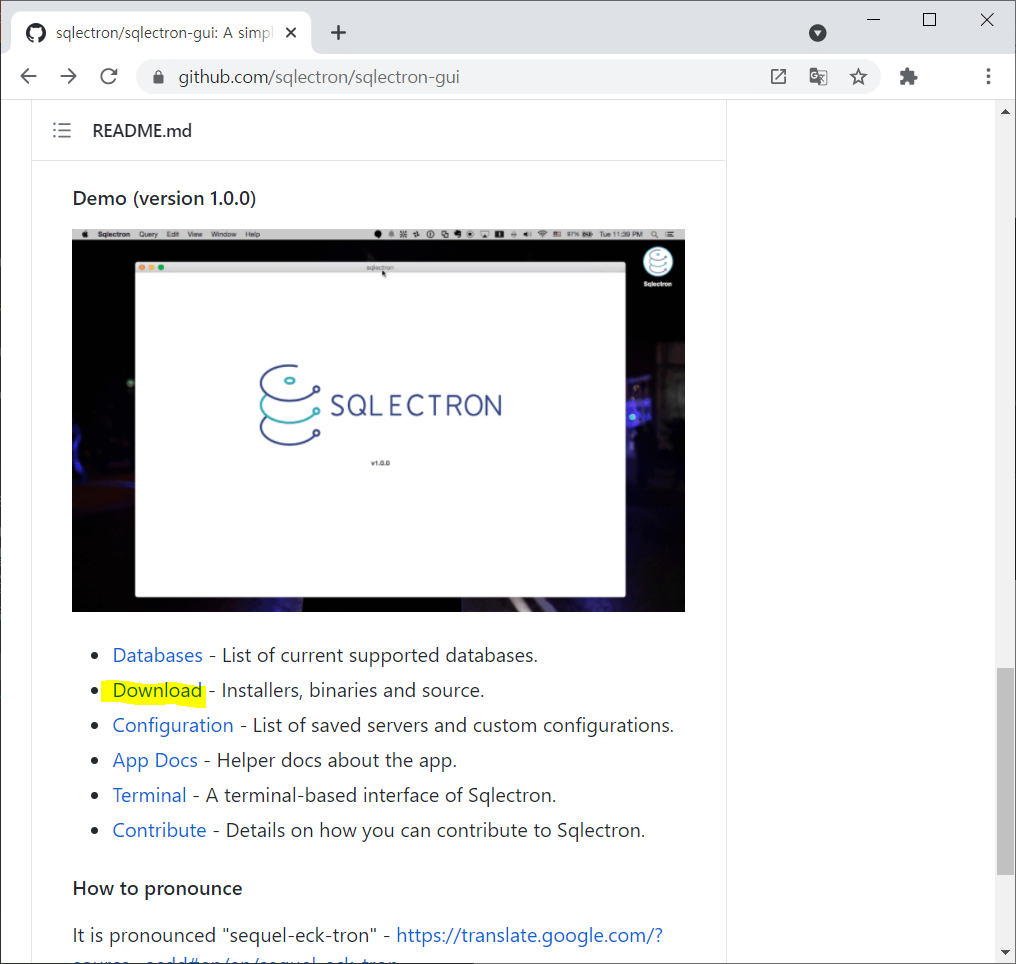
Task: Open the README table of contents icon
Action: pos(62,130)
